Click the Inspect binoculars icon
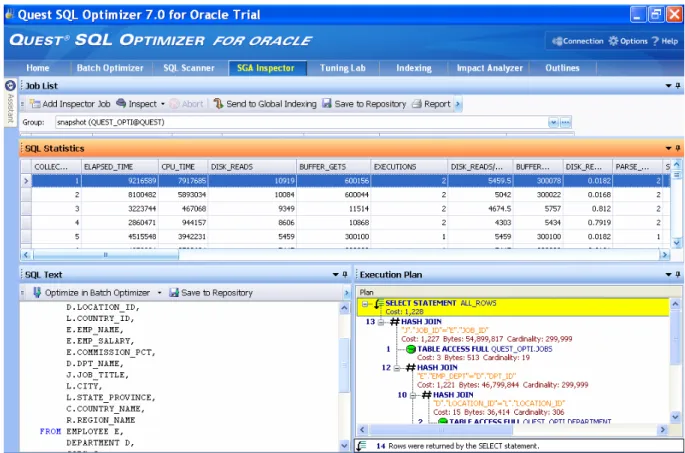Image resolution: width=685 pixels, height=453 pixels. [121, 104]
